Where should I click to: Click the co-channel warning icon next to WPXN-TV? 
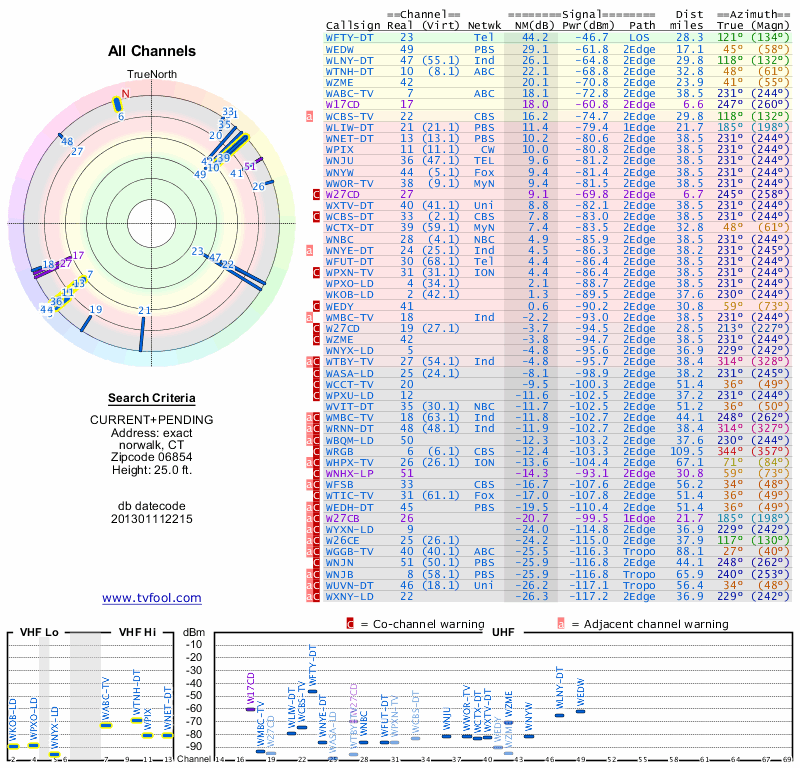pyautogui.click(x=316, y=272)
